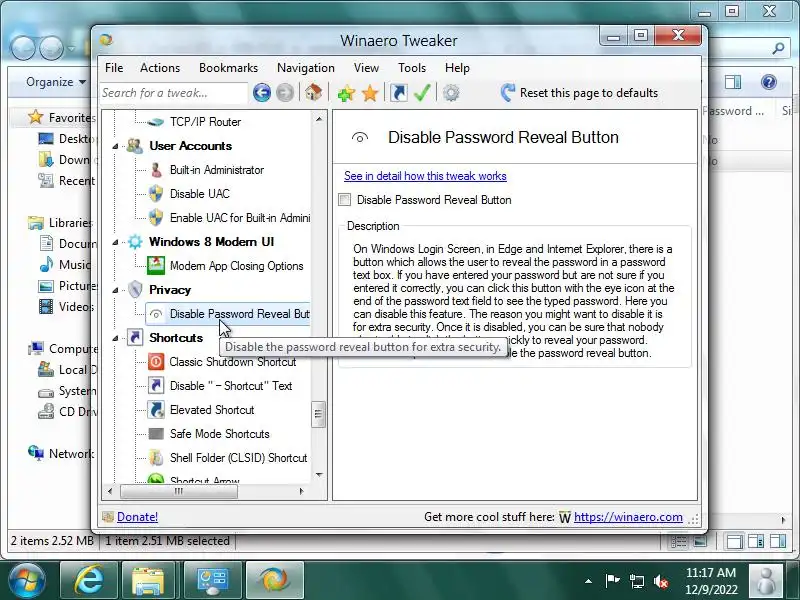Click the green checkmark toolbar icon
Viewport: 800px width, 600px height.
(422, 92)
